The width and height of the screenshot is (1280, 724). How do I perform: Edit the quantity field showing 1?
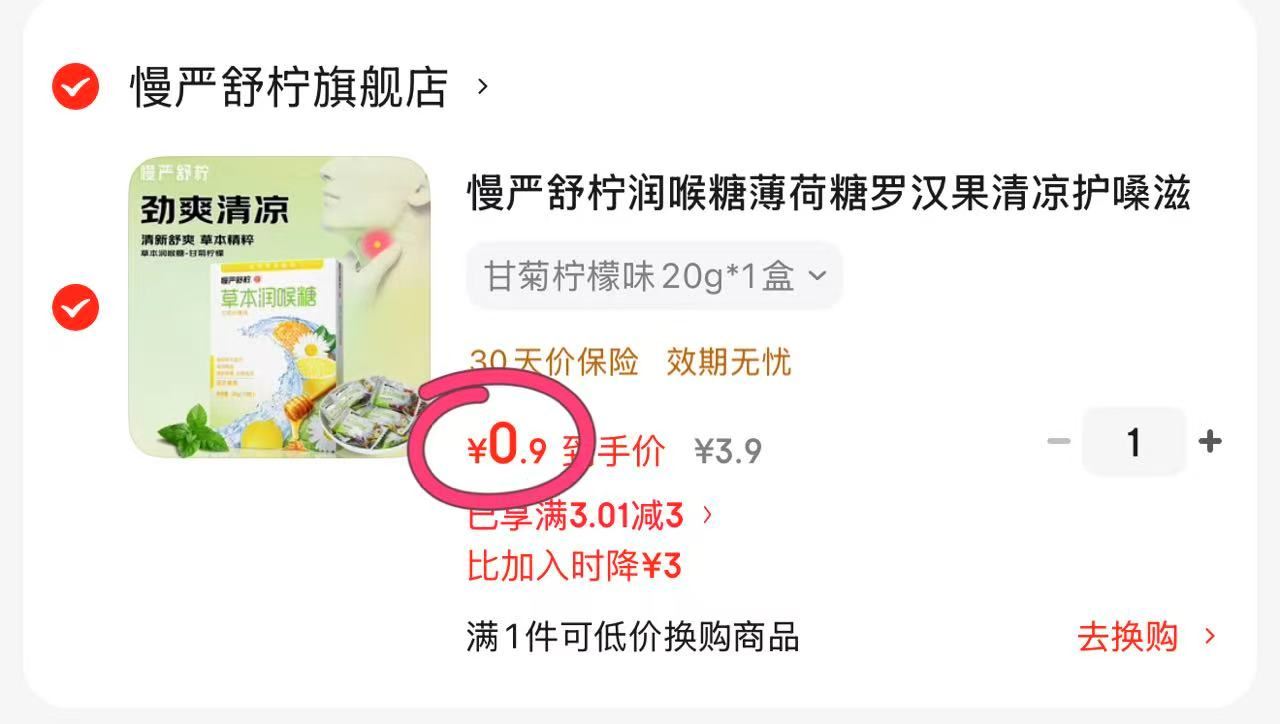point(1134,441)
